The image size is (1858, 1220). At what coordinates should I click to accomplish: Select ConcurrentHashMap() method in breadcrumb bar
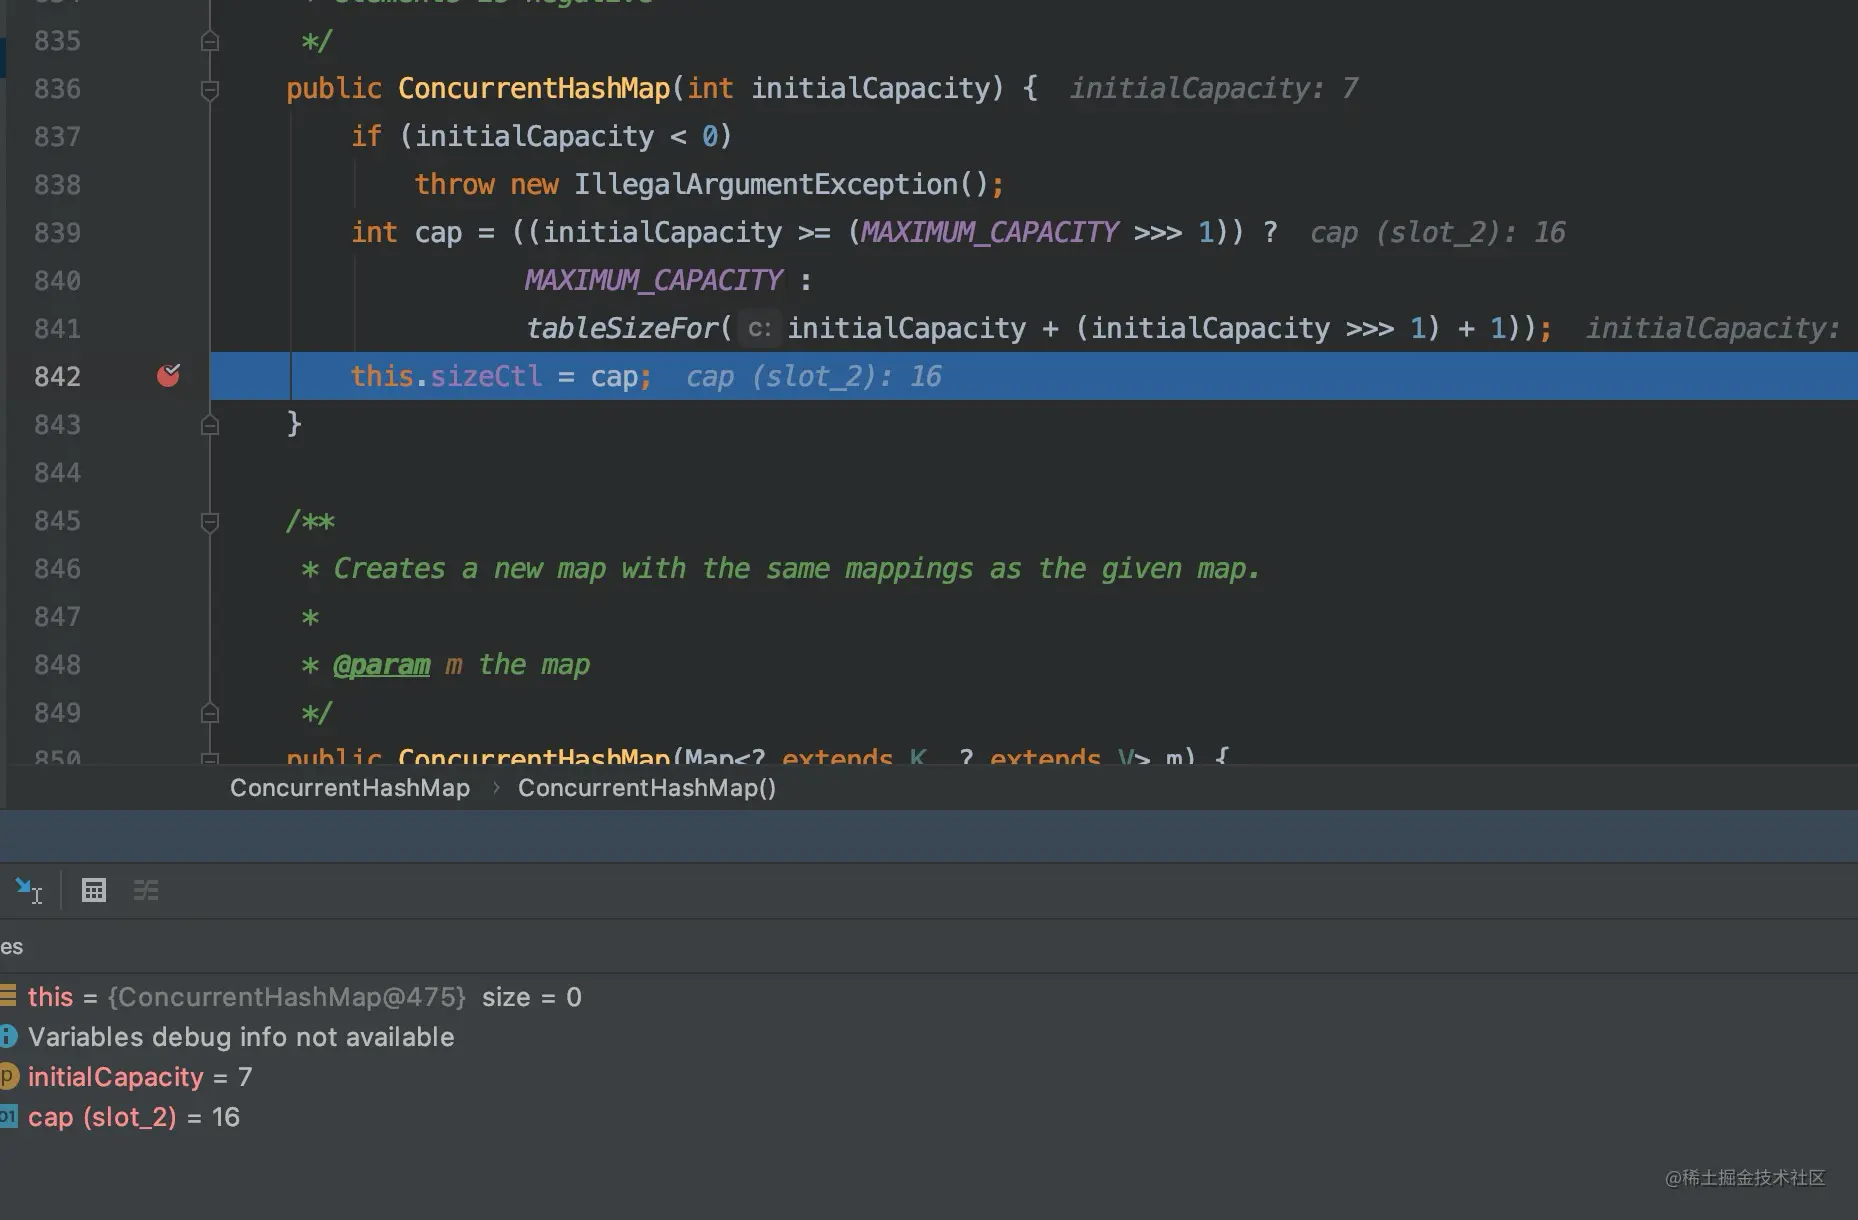click(x=647, y=788)
